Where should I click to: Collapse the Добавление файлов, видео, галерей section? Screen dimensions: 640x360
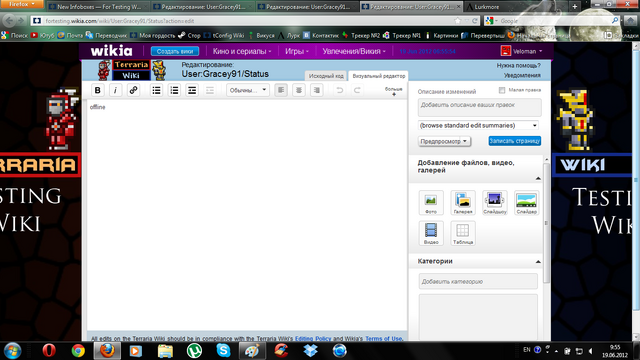point(538,178)
